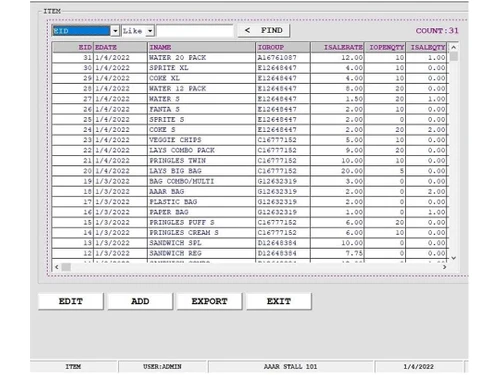500x375 pixels.
Task: Select the PLASTIC BAG row
Action: tap(249, 202)
